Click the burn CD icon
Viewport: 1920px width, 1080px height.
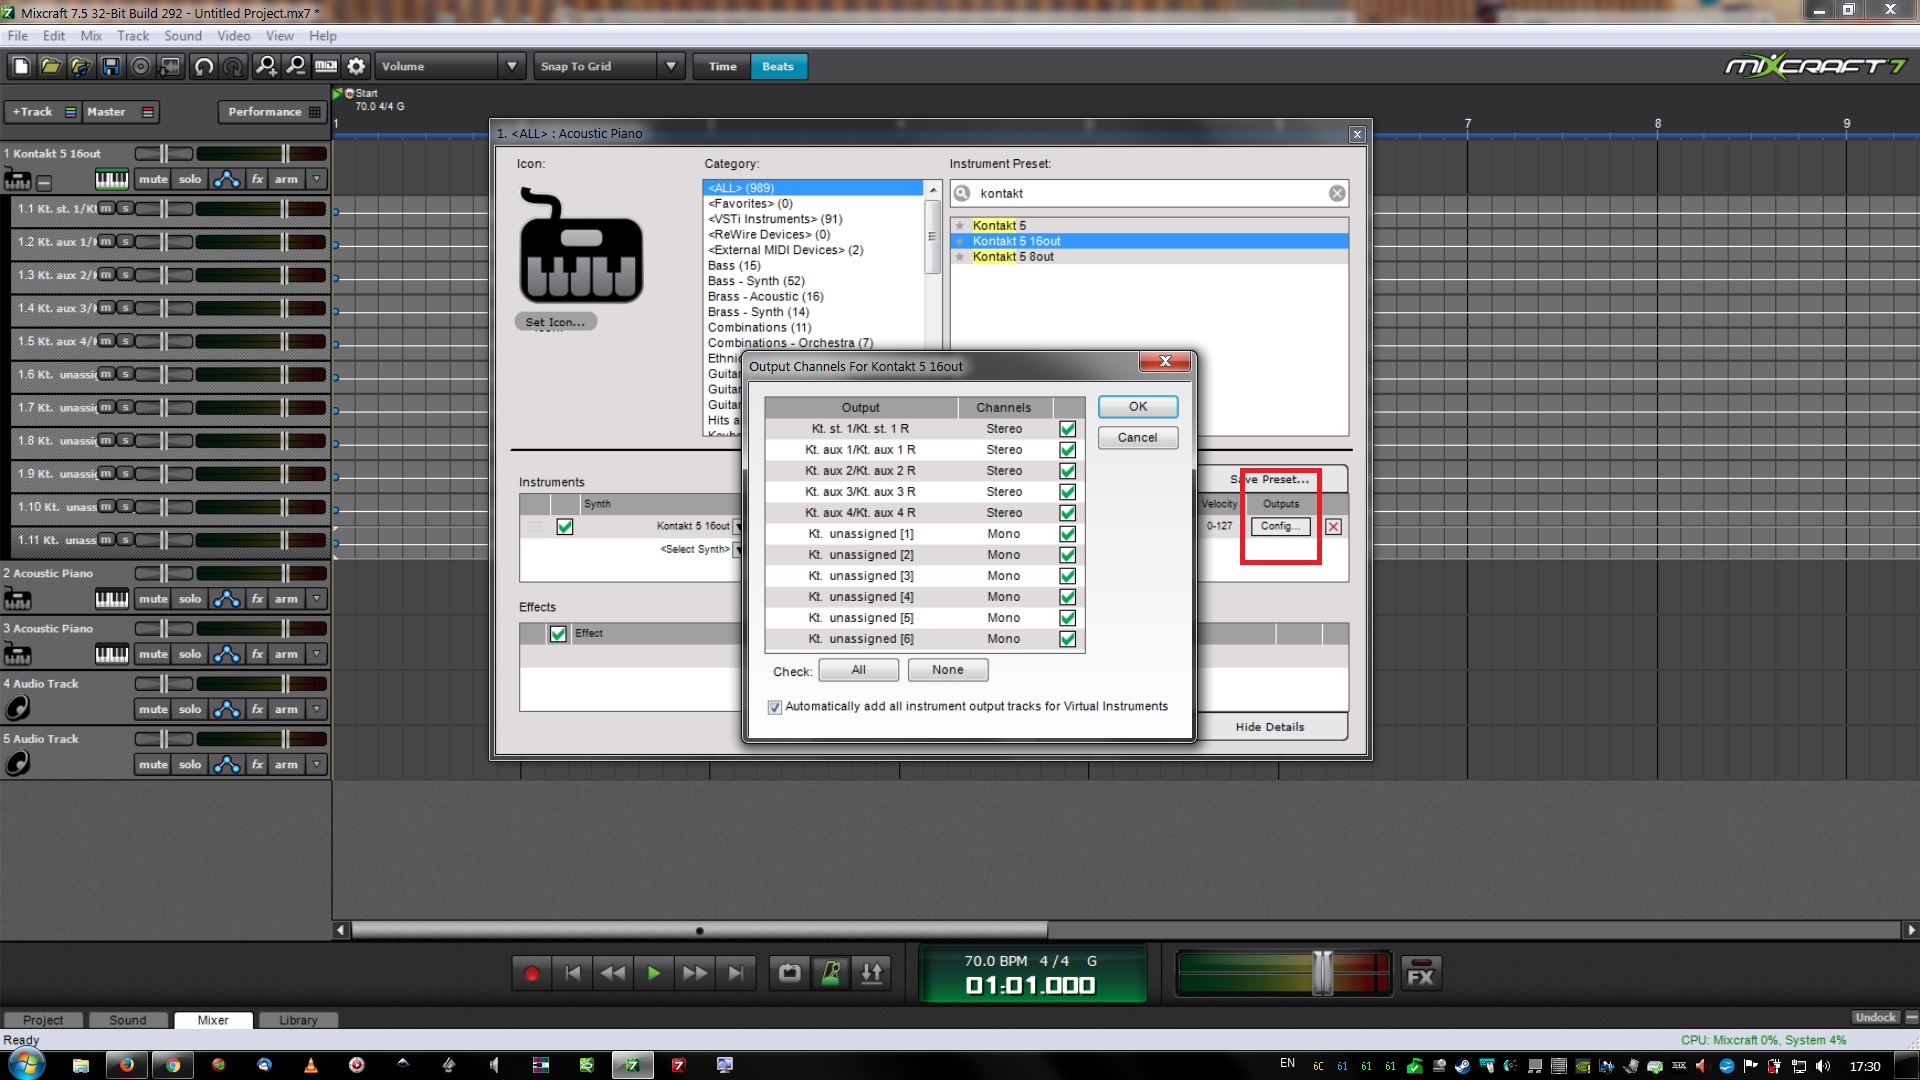point(141,67)
